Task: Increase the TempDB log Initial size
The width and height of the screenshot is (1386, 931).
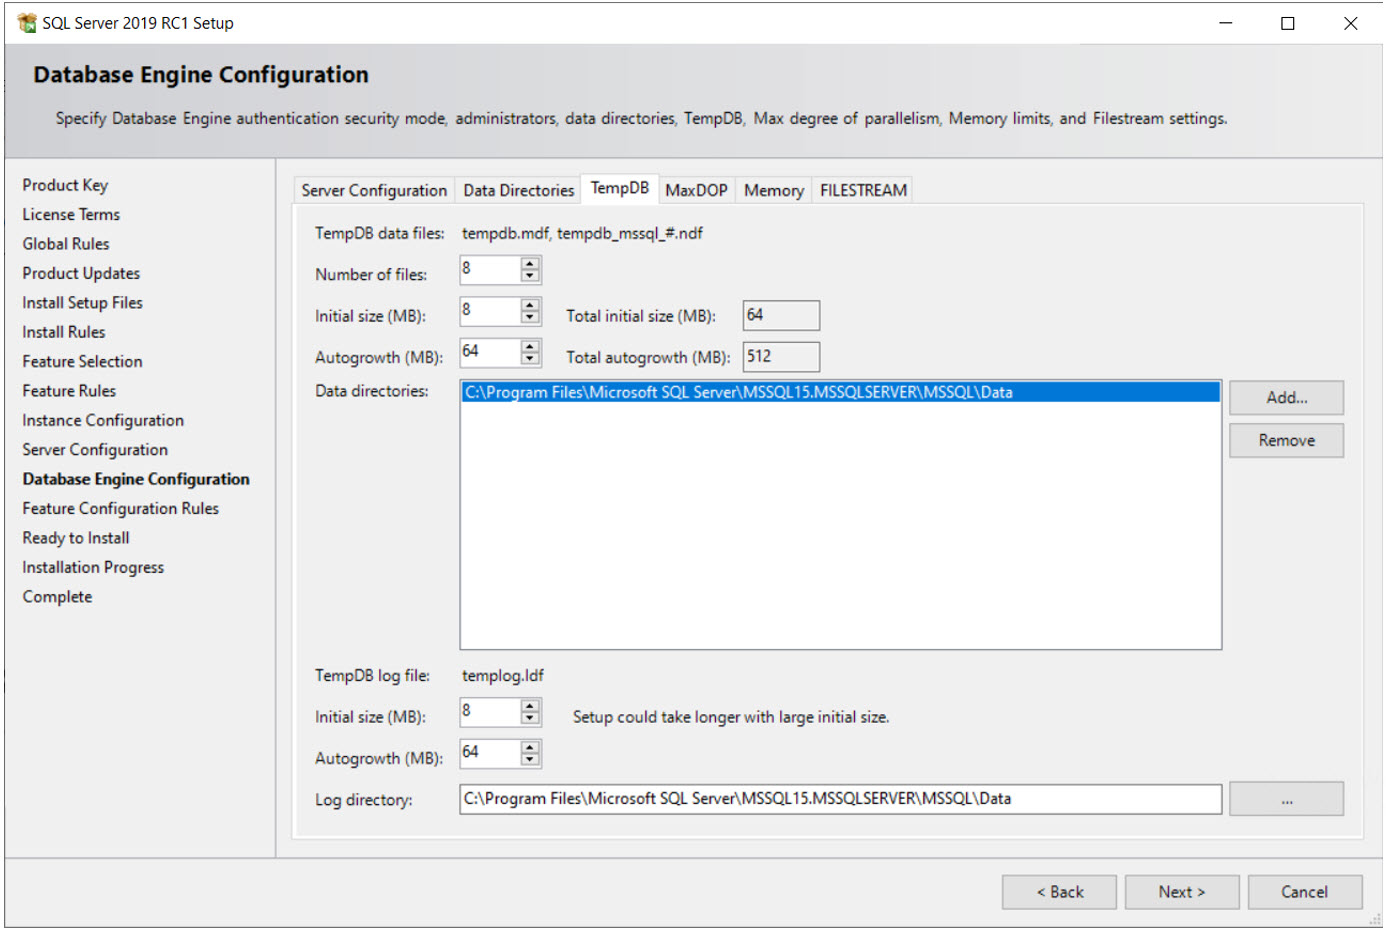Action: click(532, 706)
